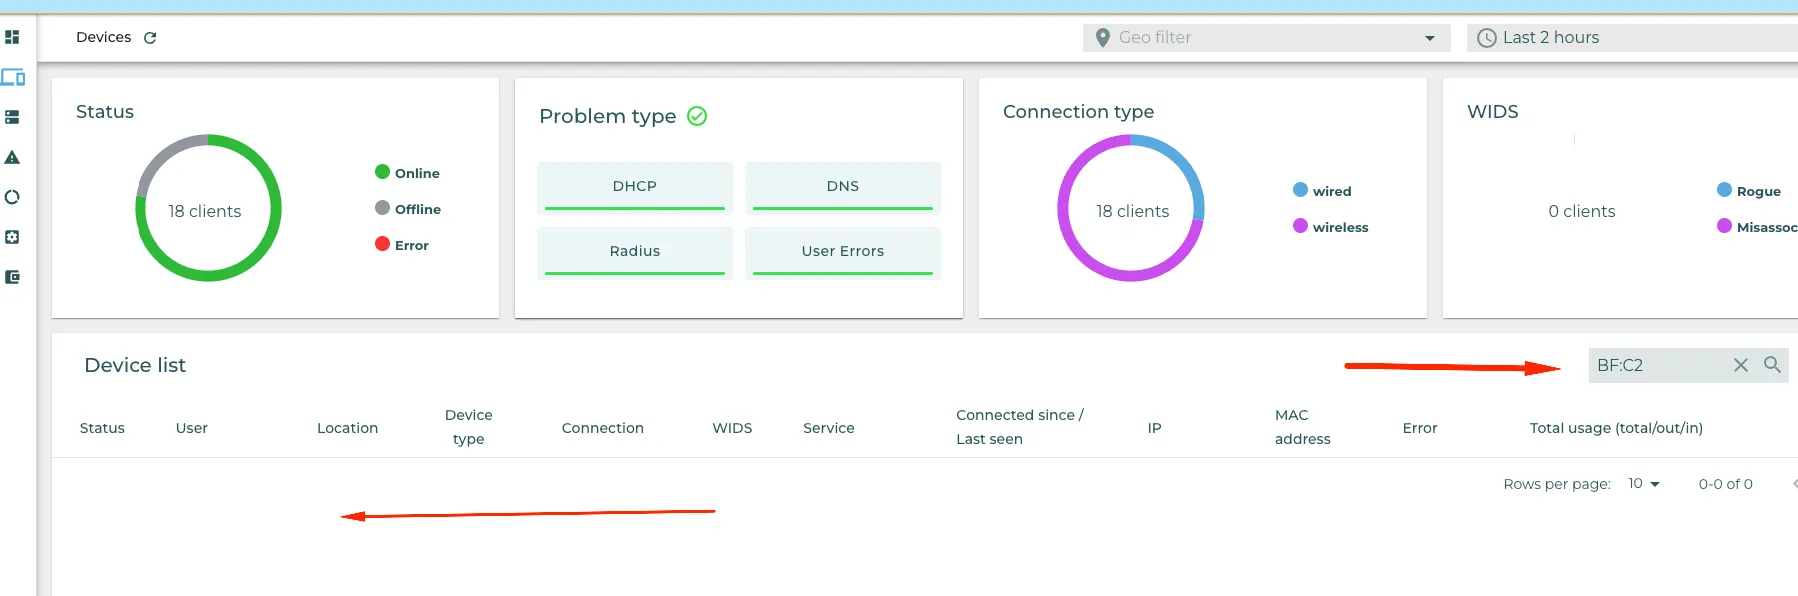Viewport: 1798px width, 596px height.
Task: Sort by the Device type column header
Action: [469, 427]
